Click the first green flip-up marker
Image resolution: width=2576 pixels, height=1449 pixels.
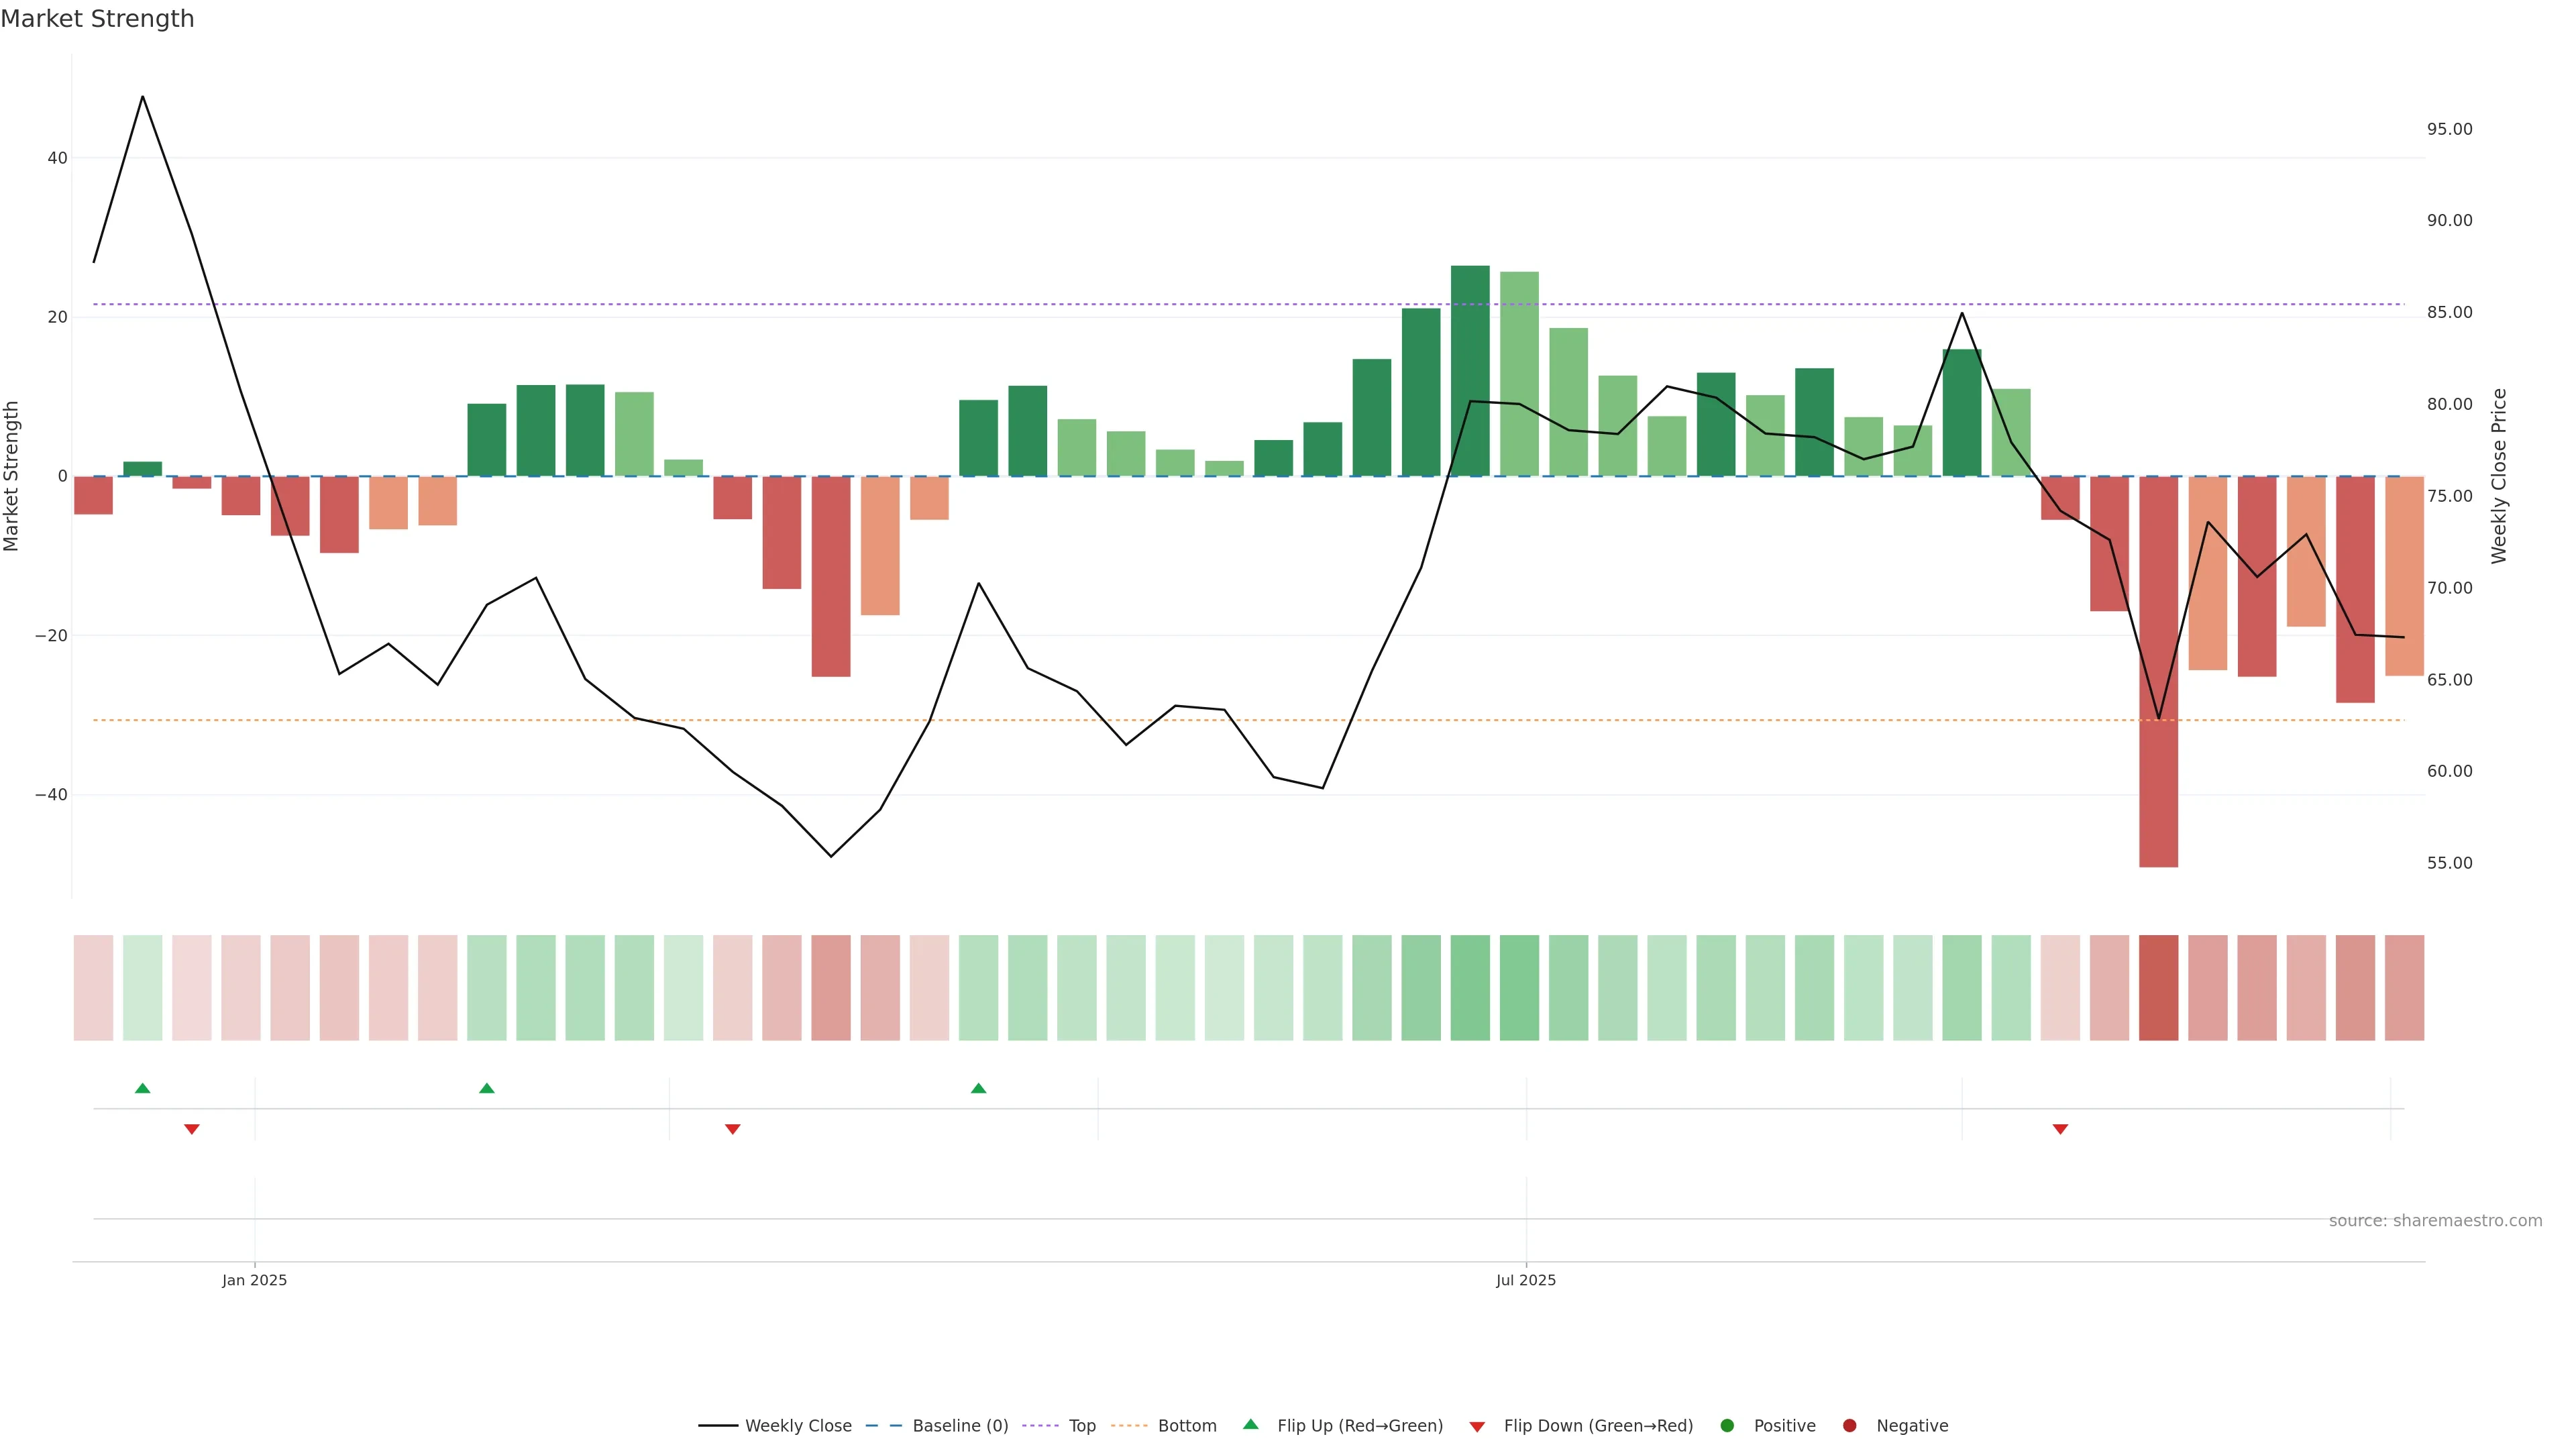point(143,1088)
